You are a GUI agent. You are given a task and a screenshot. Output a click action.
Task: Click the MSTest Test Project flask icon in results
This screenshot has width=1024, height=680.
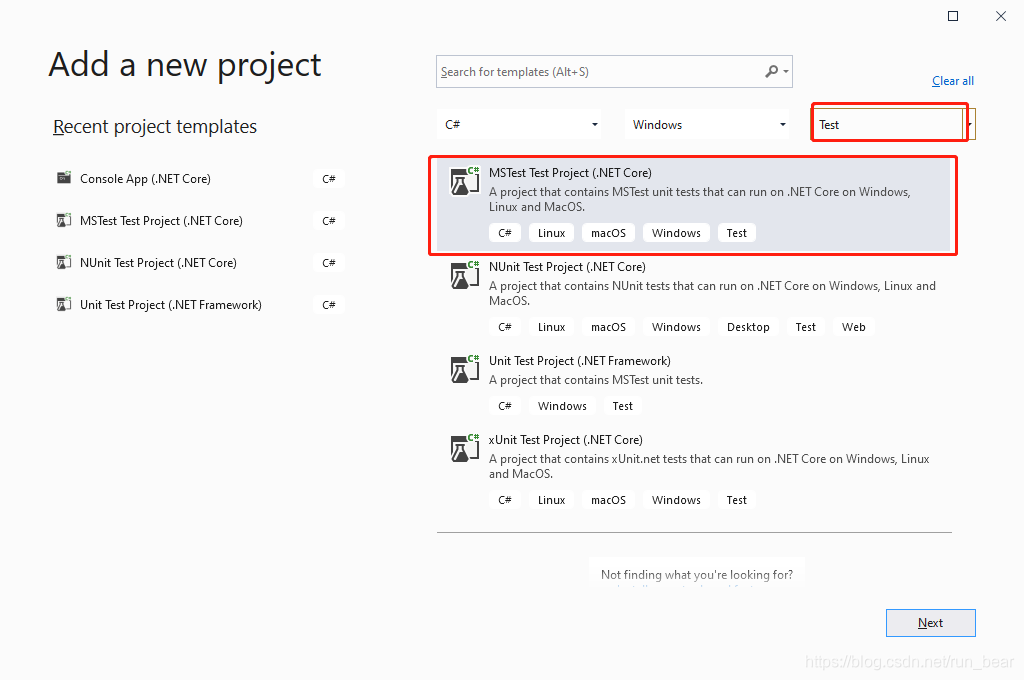464,181
